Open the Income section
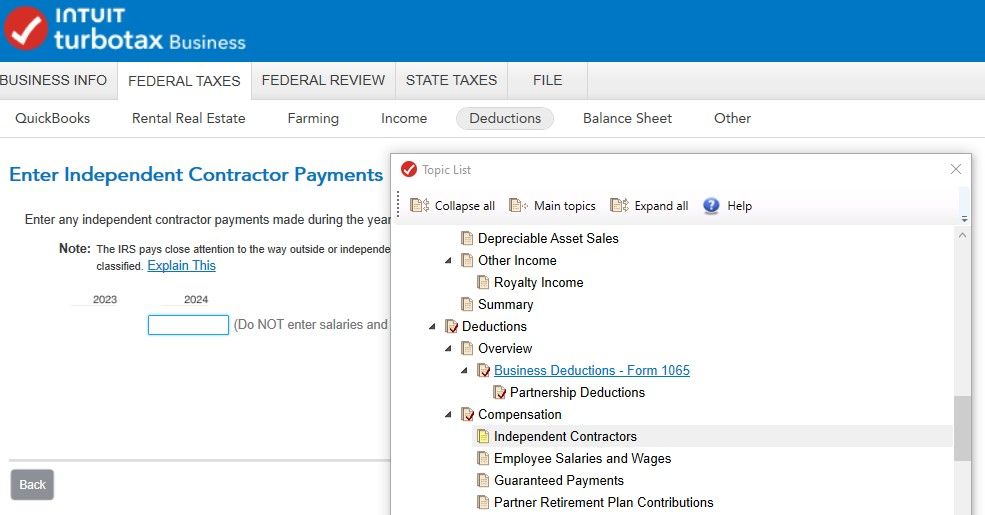Image resolution: width=985 pixels, height=515 pixels. click(x=404, y=118)
